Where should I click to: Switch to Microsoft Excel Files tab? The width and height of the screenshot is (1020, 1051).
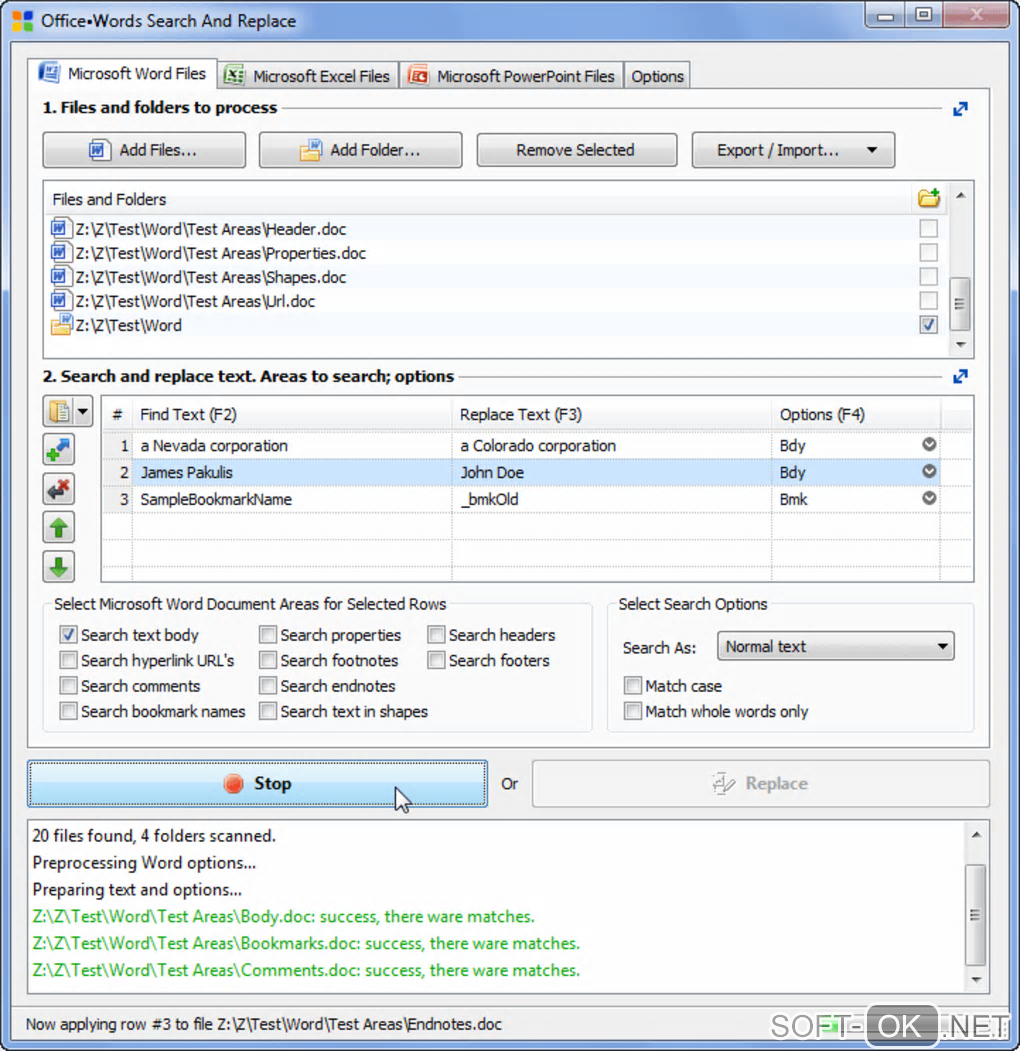pos(308,76)
